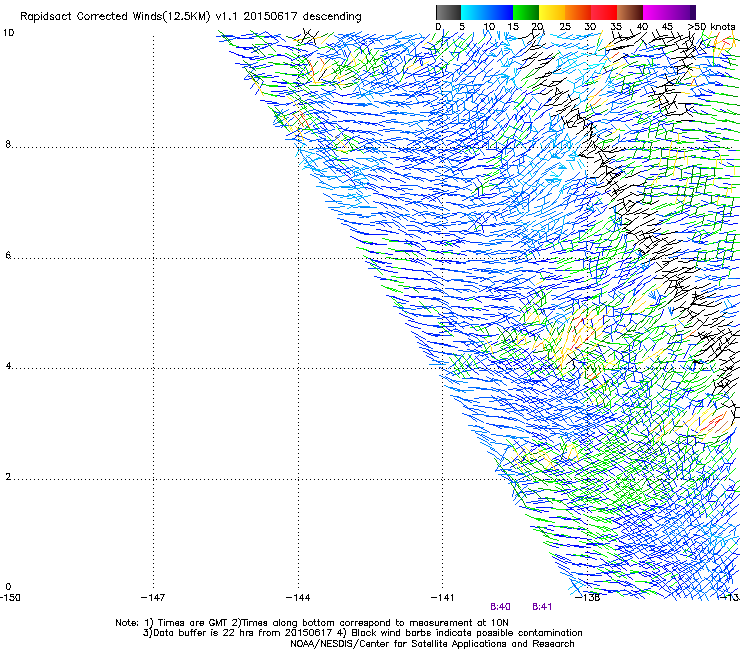Click the -138 longitude axis label
The width and height of the screenshot is (740, 650).
coord(588,598)
